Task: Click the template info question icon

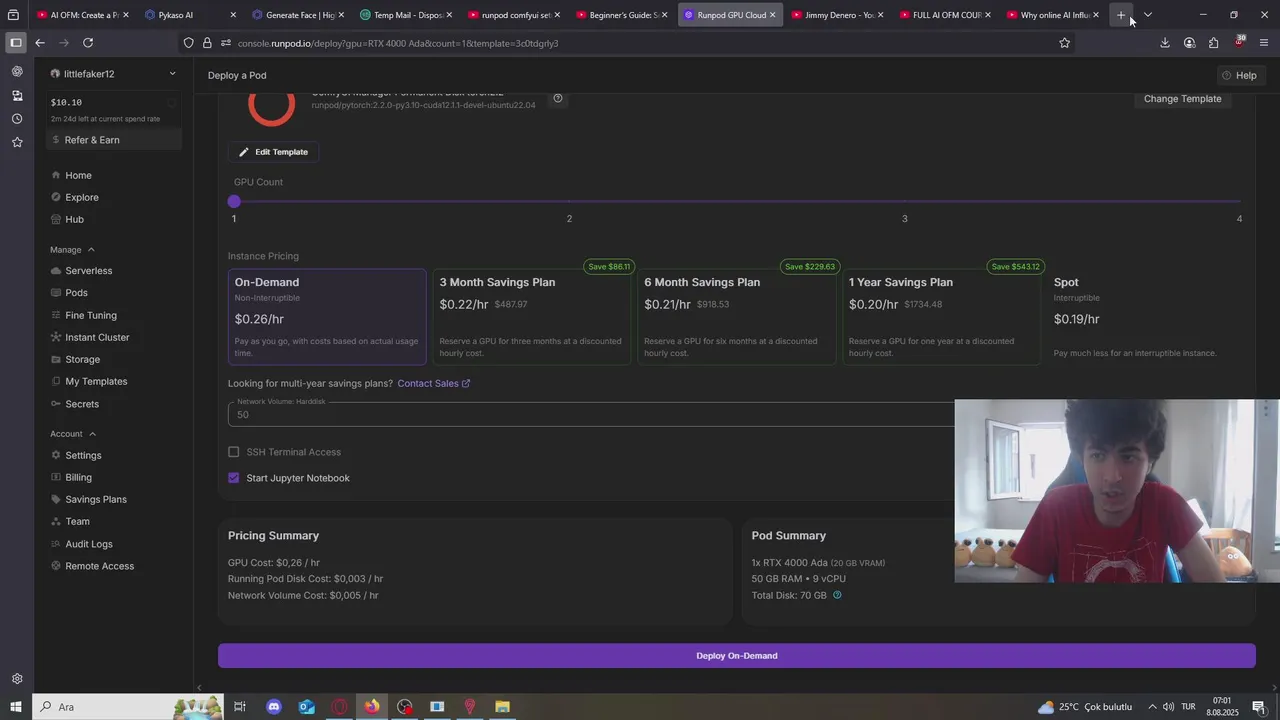Action: [558, 98]
